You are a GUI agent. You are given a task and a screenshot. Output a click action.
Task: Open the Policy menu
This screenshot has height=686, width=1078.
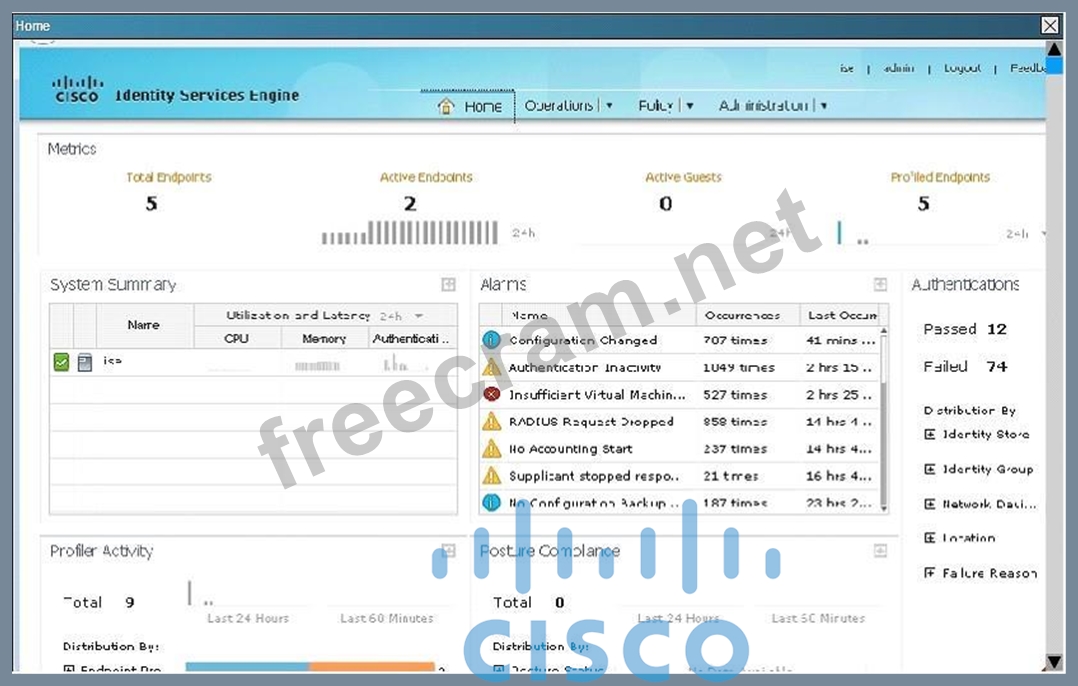(665, 105)
